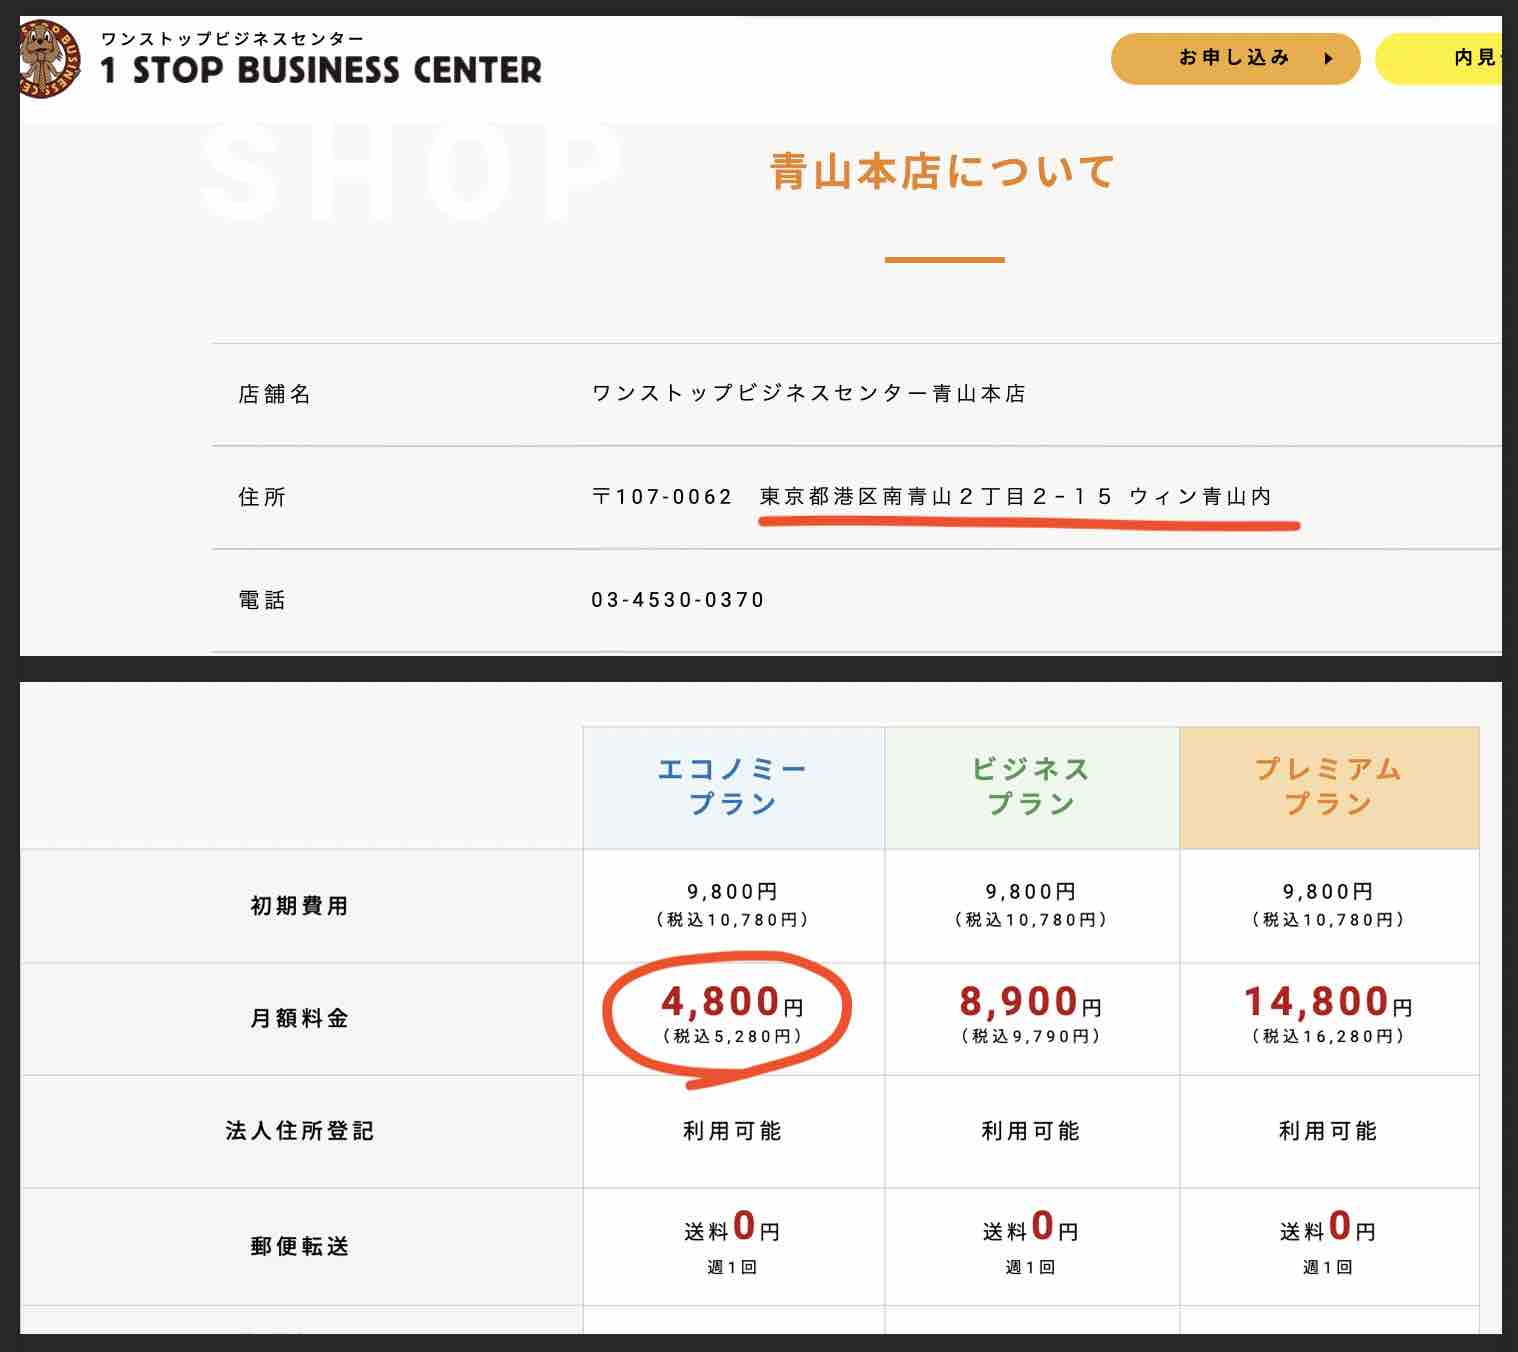Click the 月額料金 row label
This screenshot has height=1352, width=1518.
point(299,1018)
